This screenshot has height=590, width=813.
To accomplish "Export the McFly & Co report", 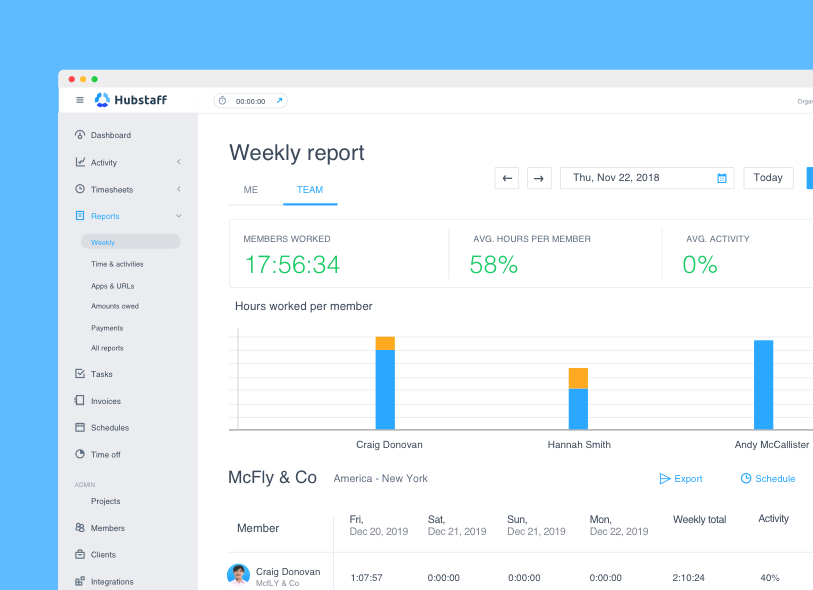I will click(681, 479).
